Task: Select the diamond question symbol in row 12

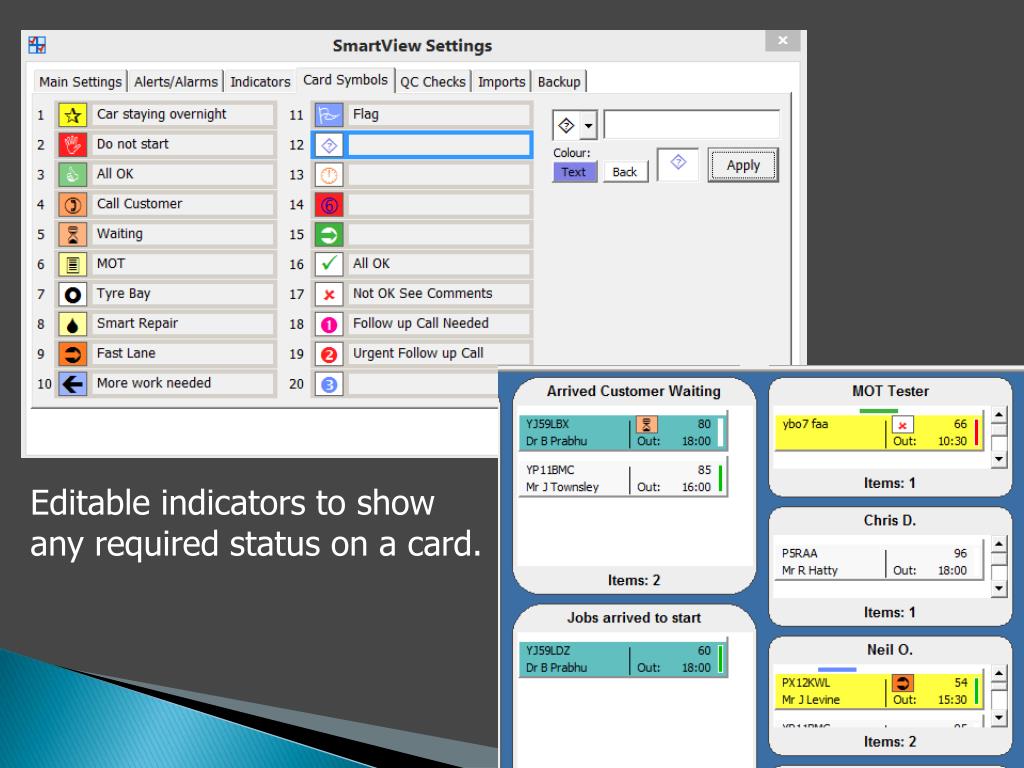Action: (329, 145)
